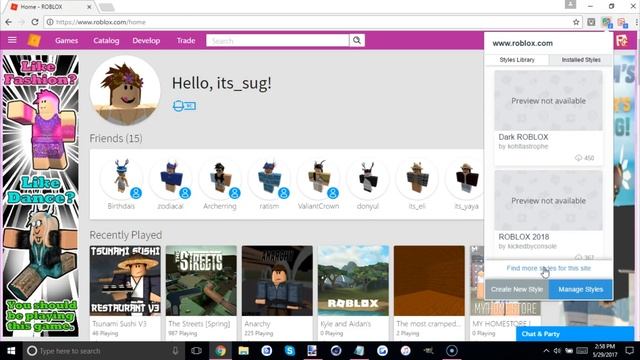The height and width of the screenshot is (360, 640).
Task: Open the Develop menu item
Action: pos(146,40)
